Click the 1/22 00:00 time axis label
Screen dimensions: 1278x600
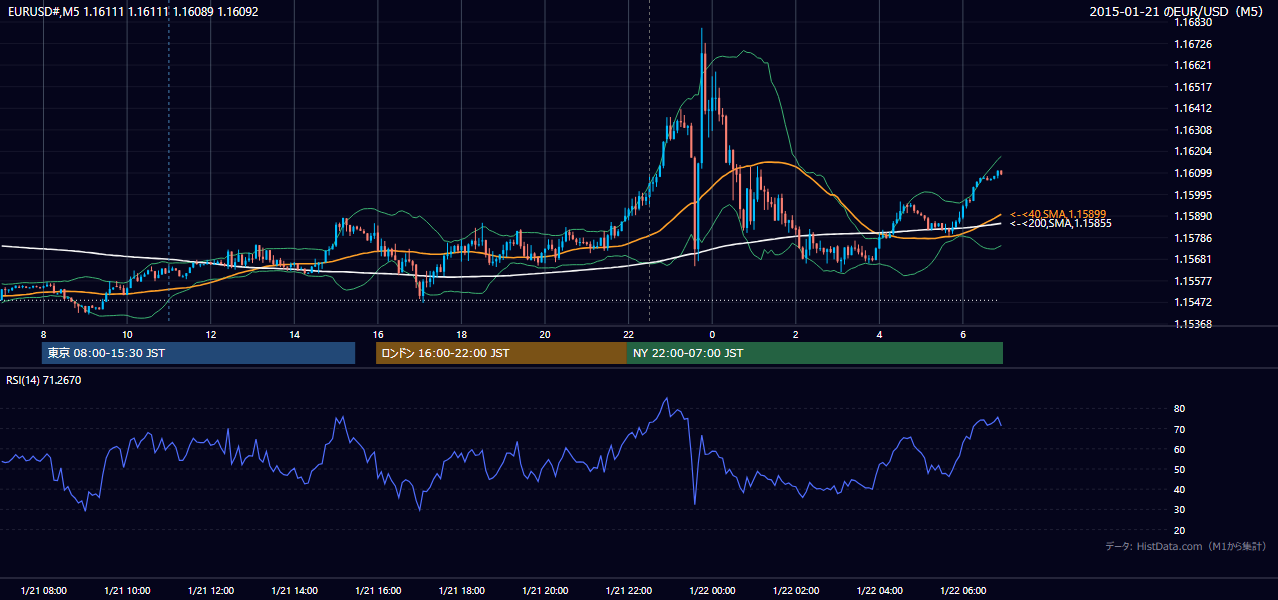711,591
